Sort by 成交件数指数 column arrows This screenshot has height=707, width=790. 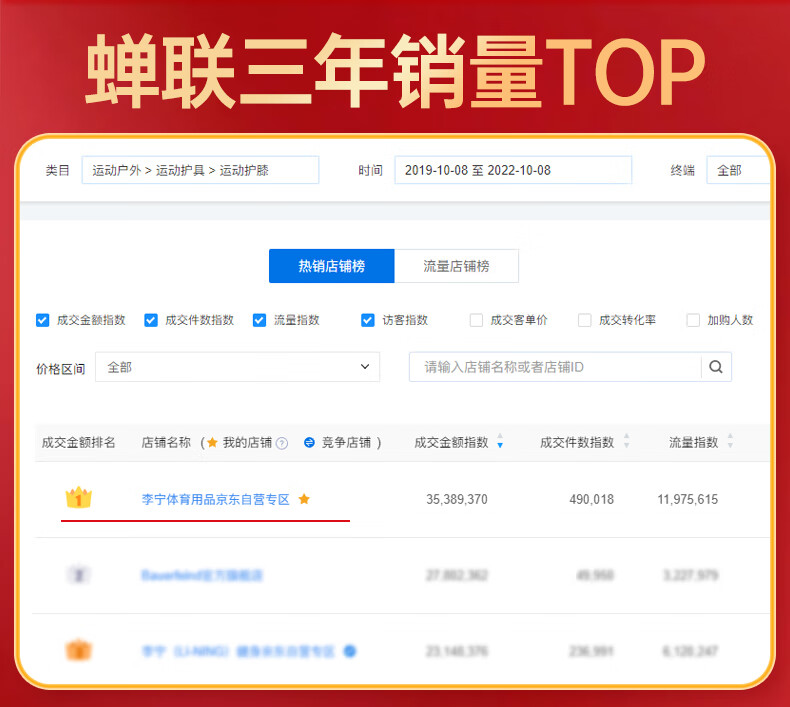pos(626,441)
